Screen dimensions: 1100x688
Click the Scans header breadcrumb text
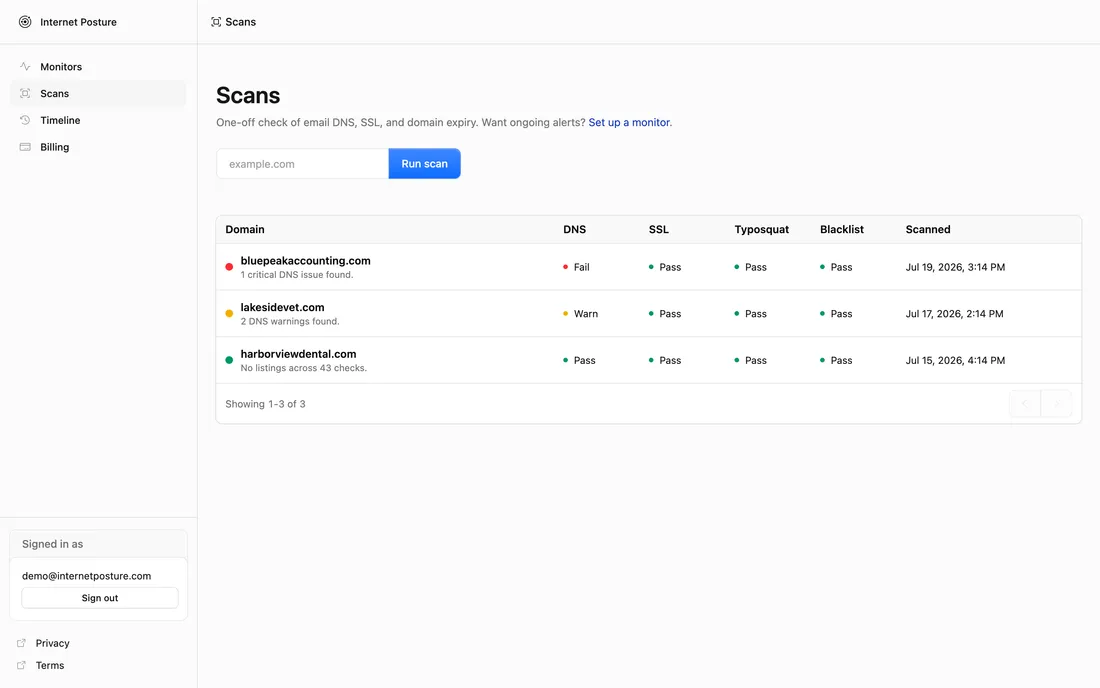pyautogui.click(x=241, y=22)
